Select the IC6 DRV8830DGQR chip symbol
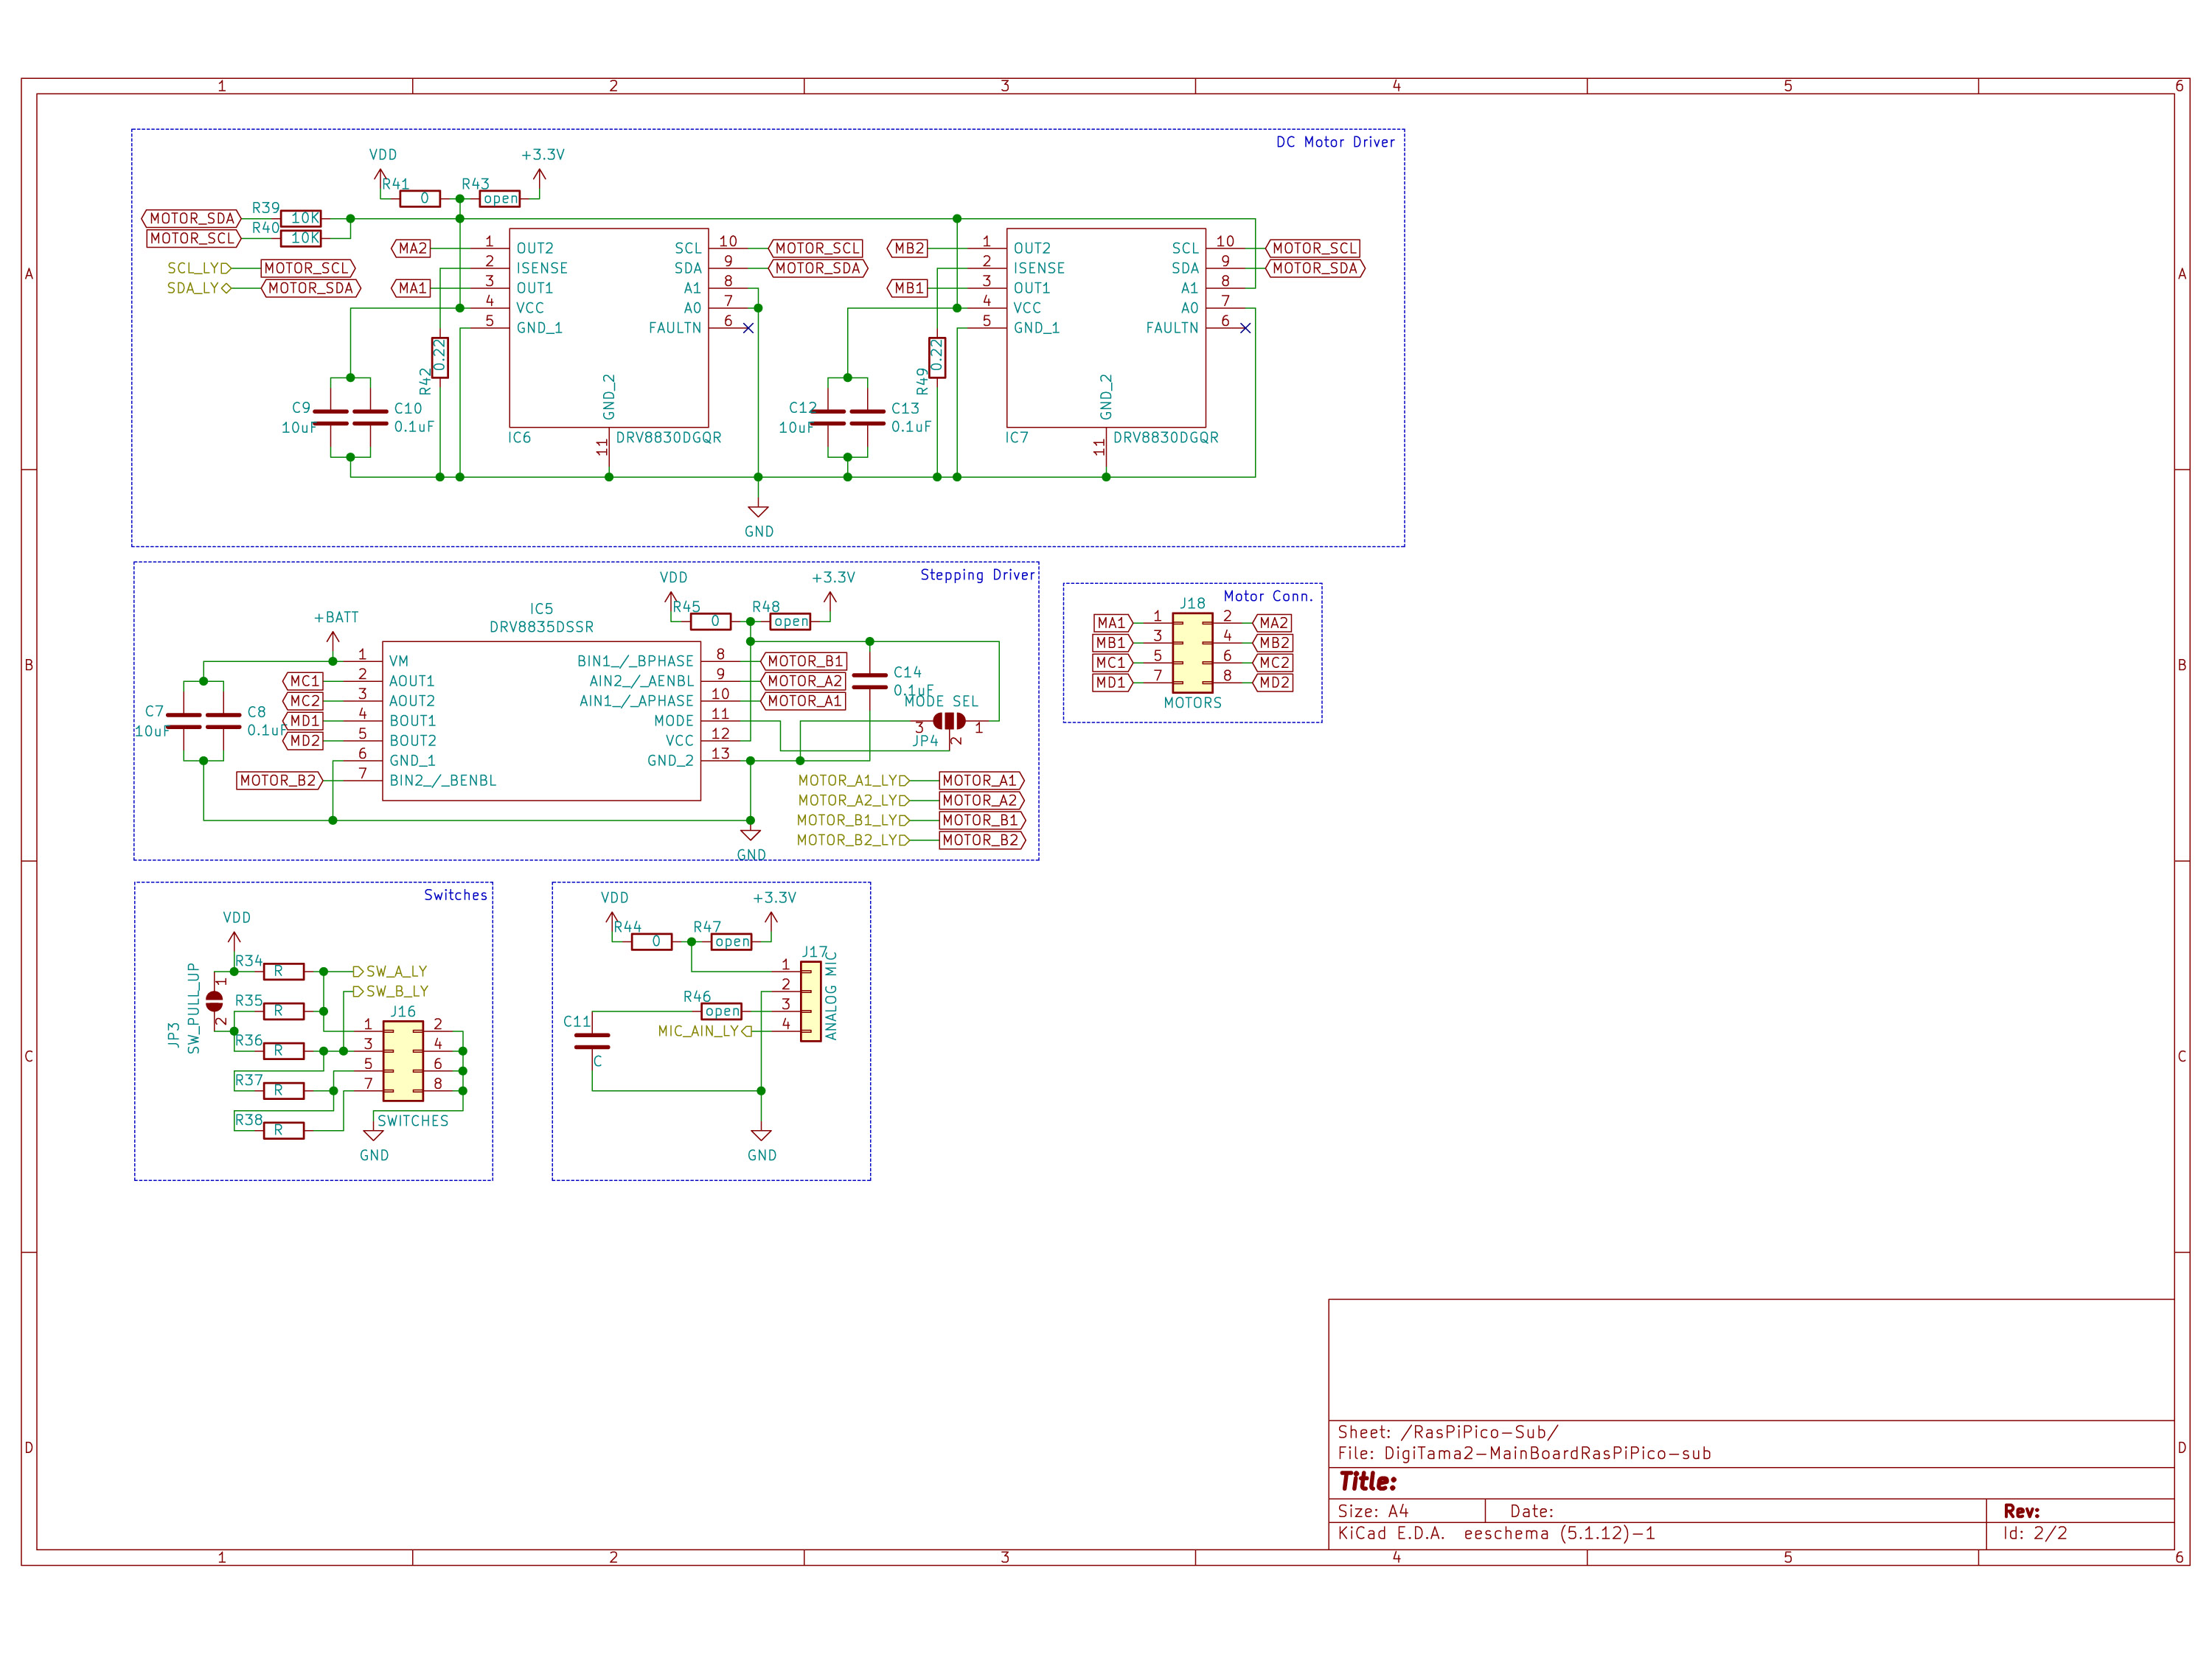 [608, 328]
